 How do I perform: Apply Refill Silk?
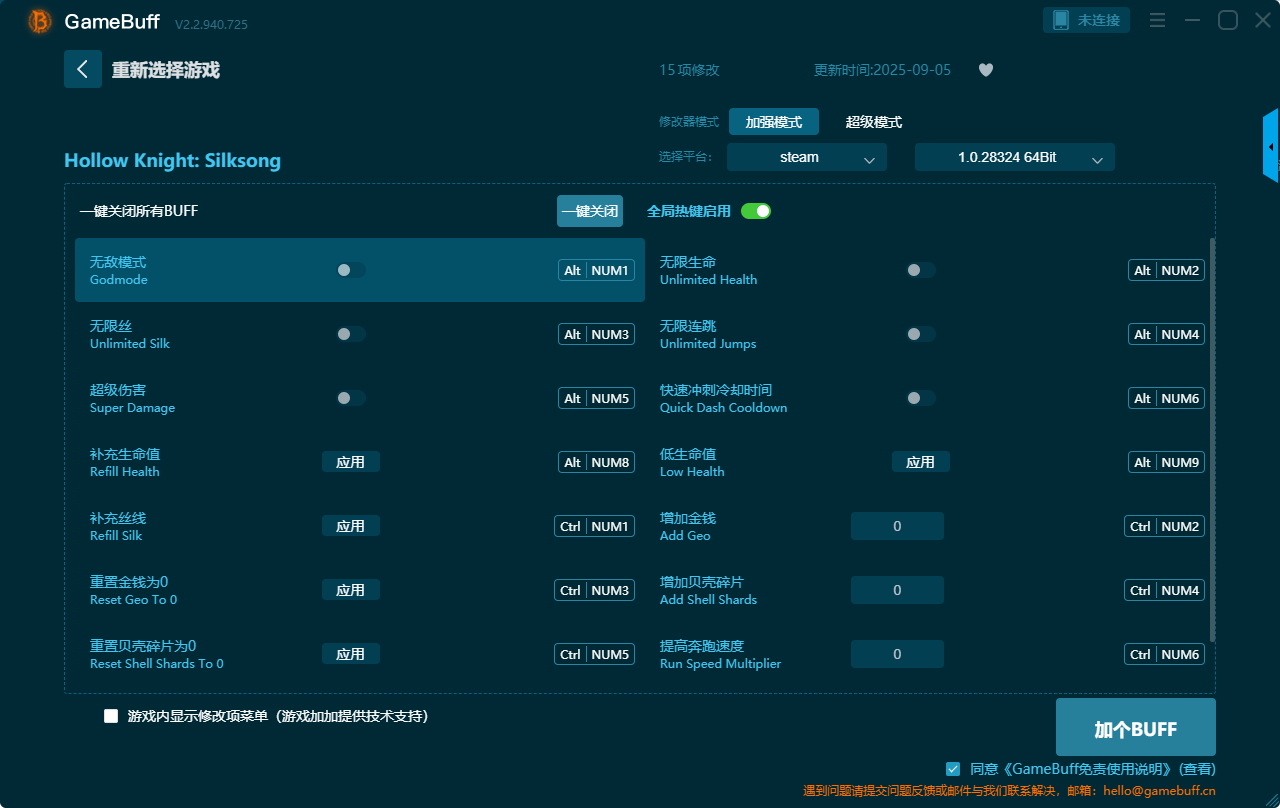tap(350, 526)
